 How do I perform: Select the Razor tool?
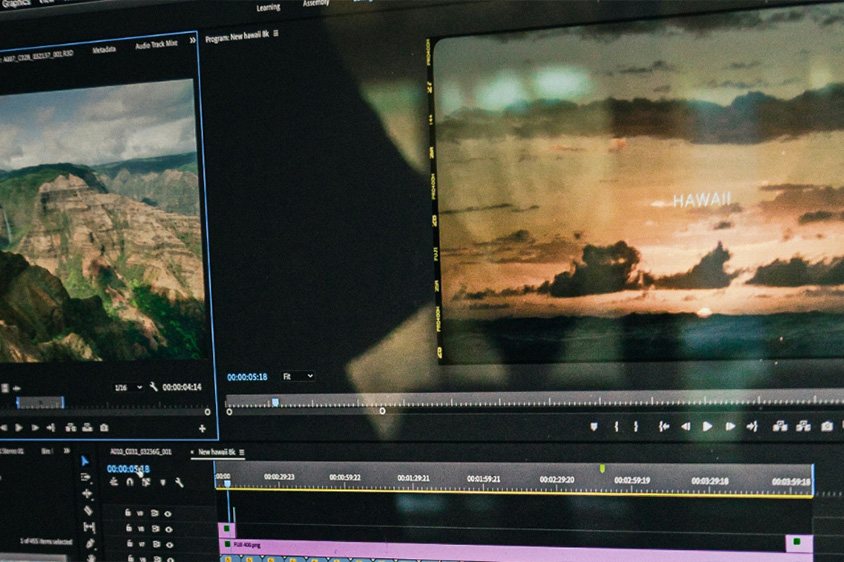point(88,510)
